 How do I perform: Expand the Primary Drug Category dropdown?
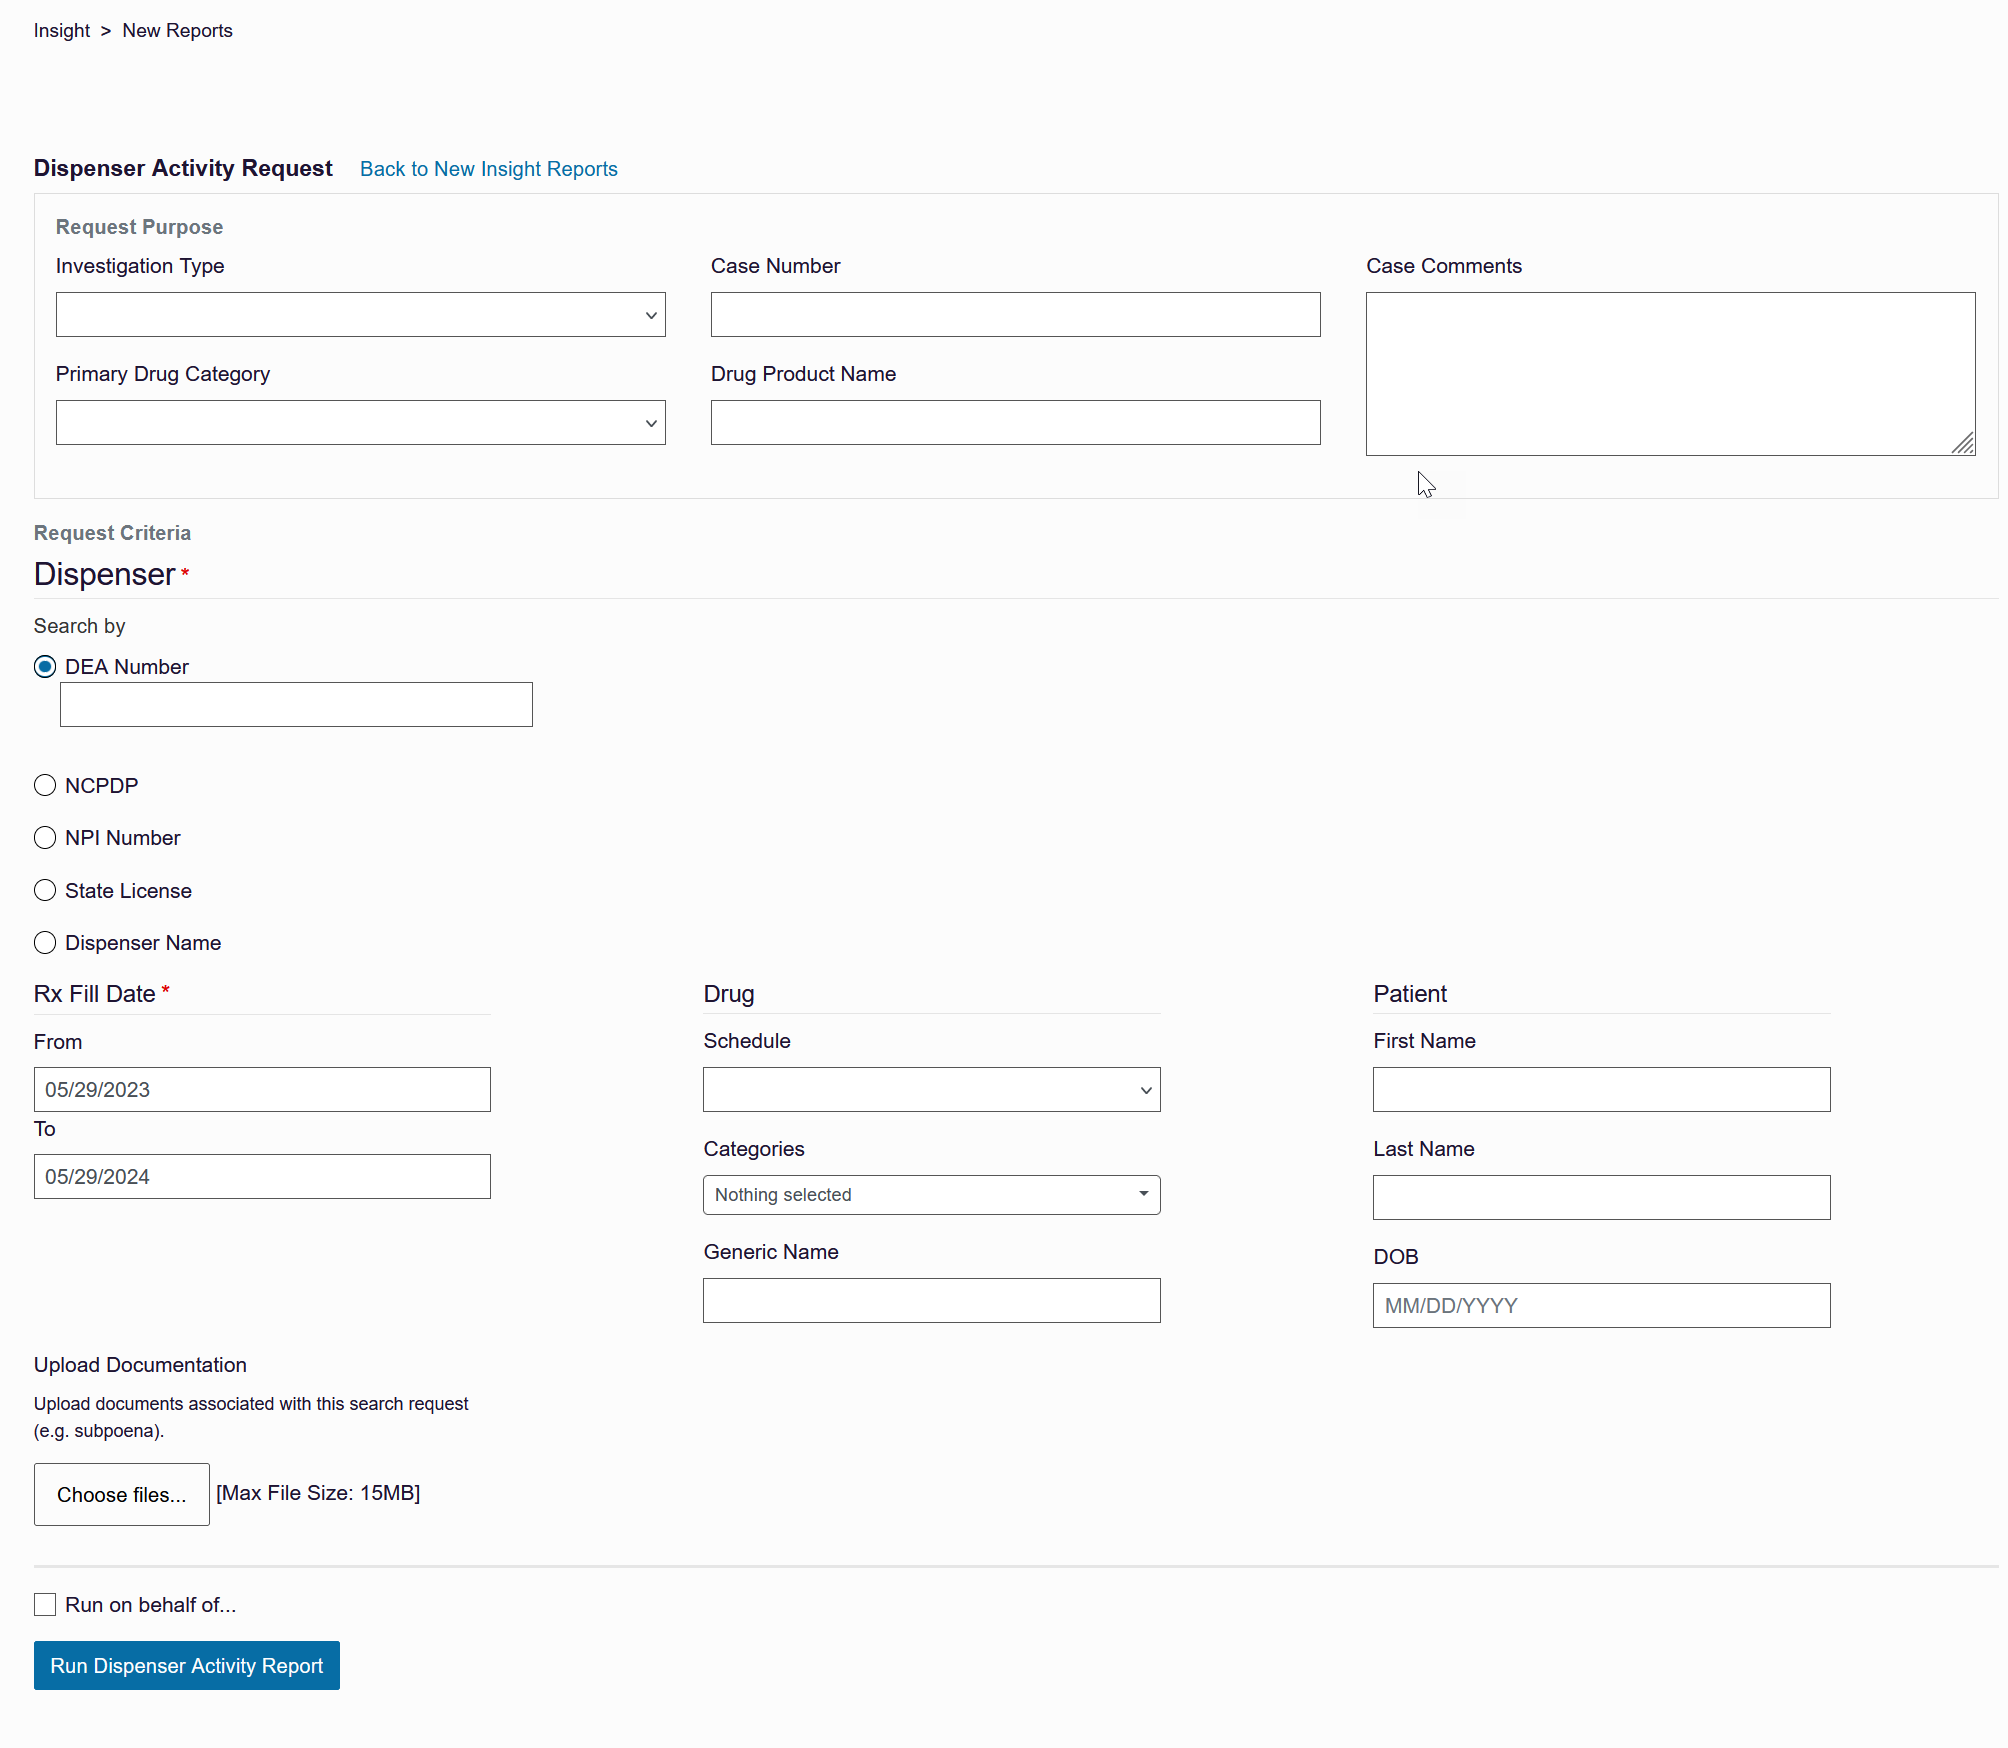click(360, 422)
